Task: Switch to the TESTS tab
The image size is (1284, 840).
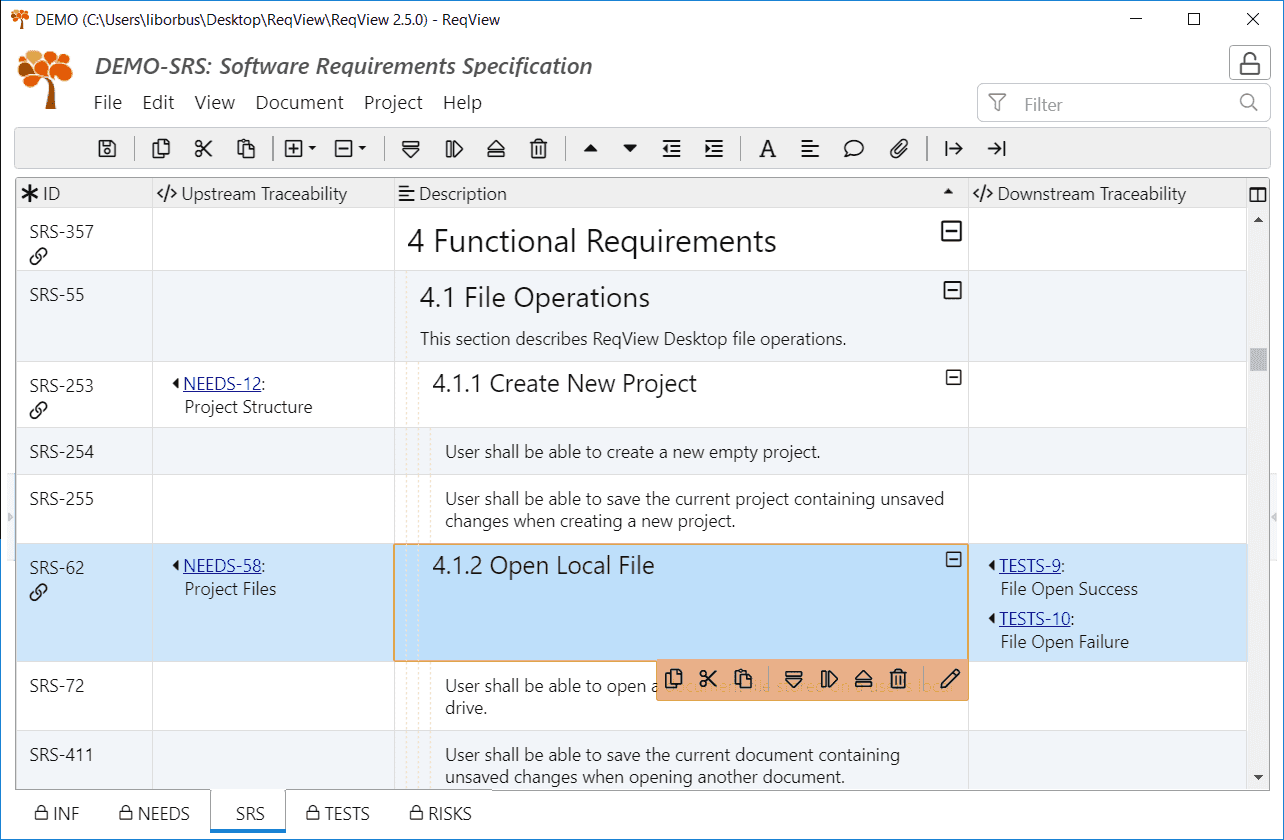Action: point(337,814)
